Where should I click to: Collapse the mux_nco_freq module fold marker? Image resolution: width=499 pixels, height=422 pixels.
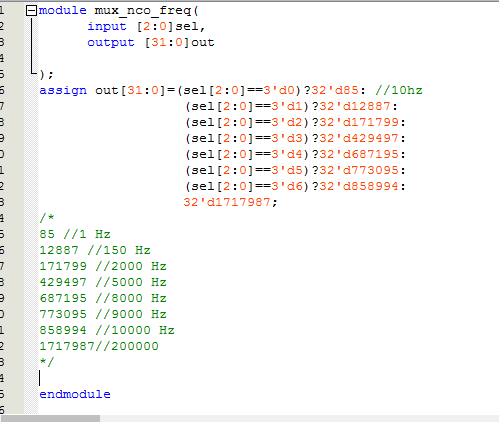(x=31, y=11)
